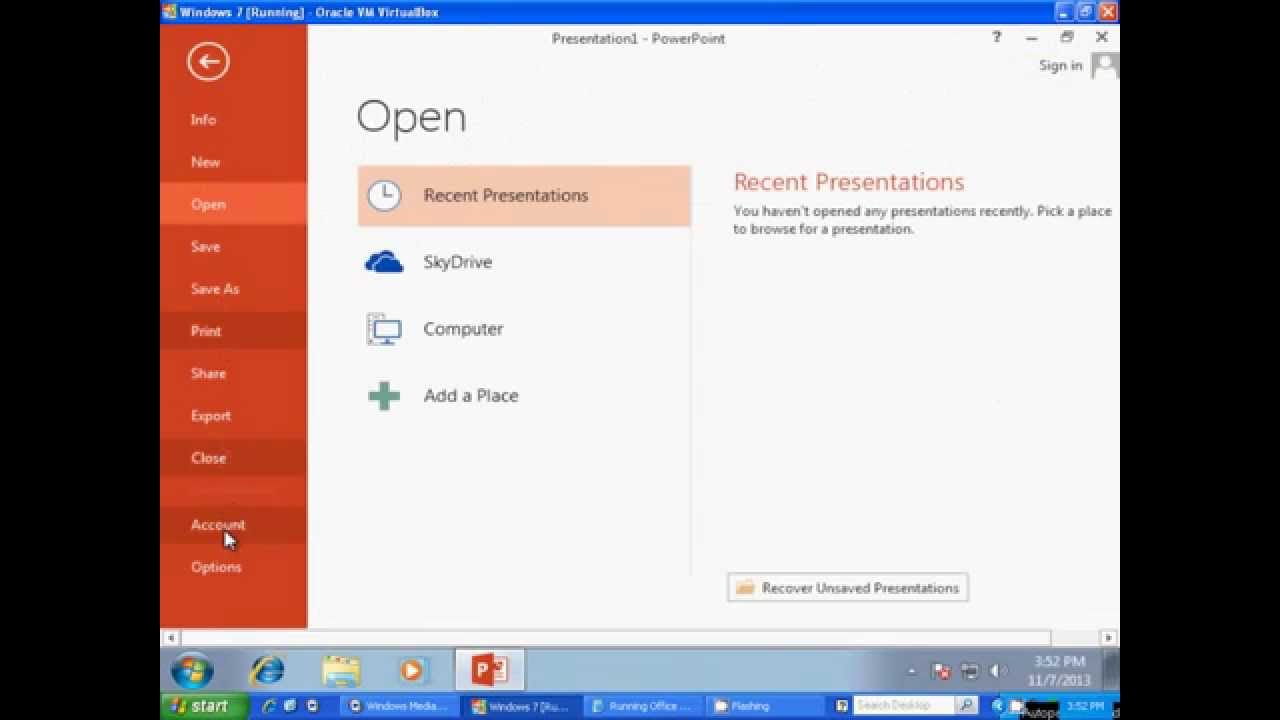Select the Add a Place label text
Image resolution: width=1280 pixels, height=720 pixels.
471,396
